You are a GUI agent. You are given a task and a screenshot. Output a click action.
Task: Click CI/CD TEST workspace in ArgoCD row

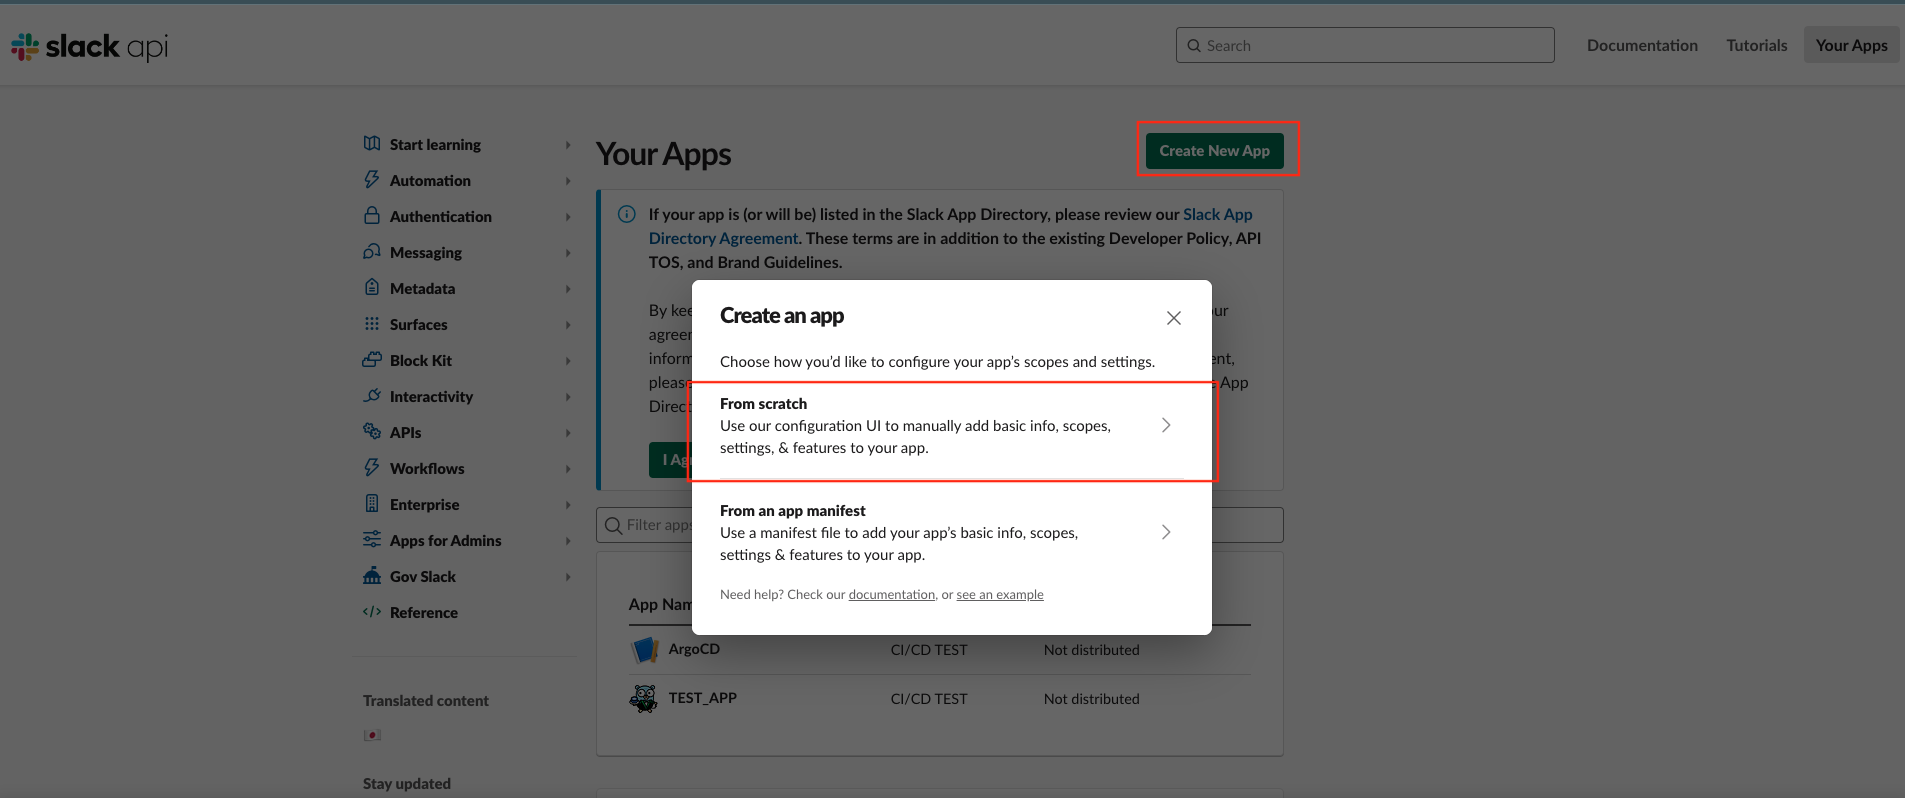click(929, 650)
